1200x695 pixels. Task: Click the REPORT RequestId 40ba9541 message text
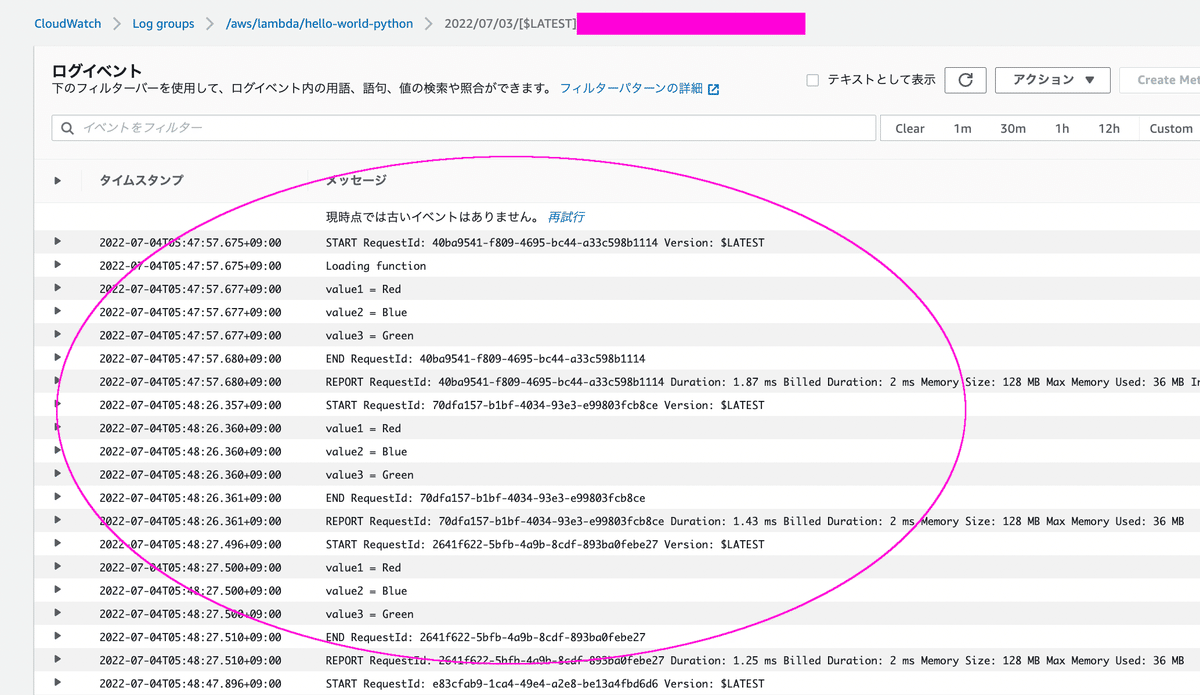coord(762,382)
